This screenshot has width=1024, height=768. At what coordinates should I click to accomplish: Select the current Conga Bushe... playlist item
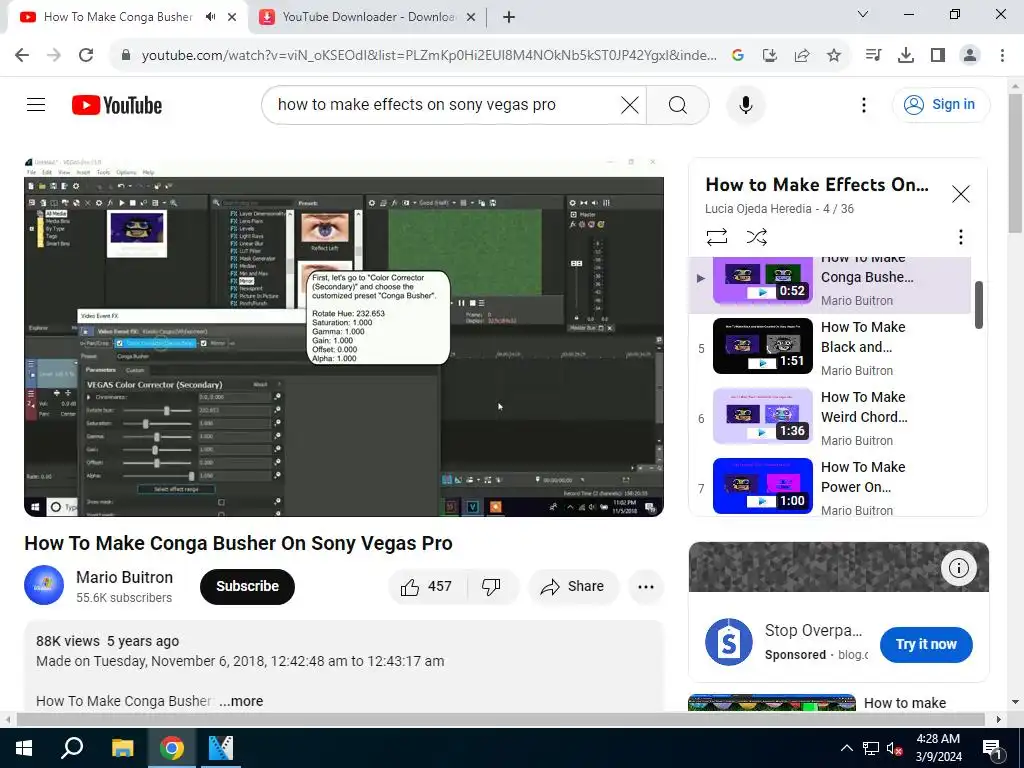coord(830,285)
